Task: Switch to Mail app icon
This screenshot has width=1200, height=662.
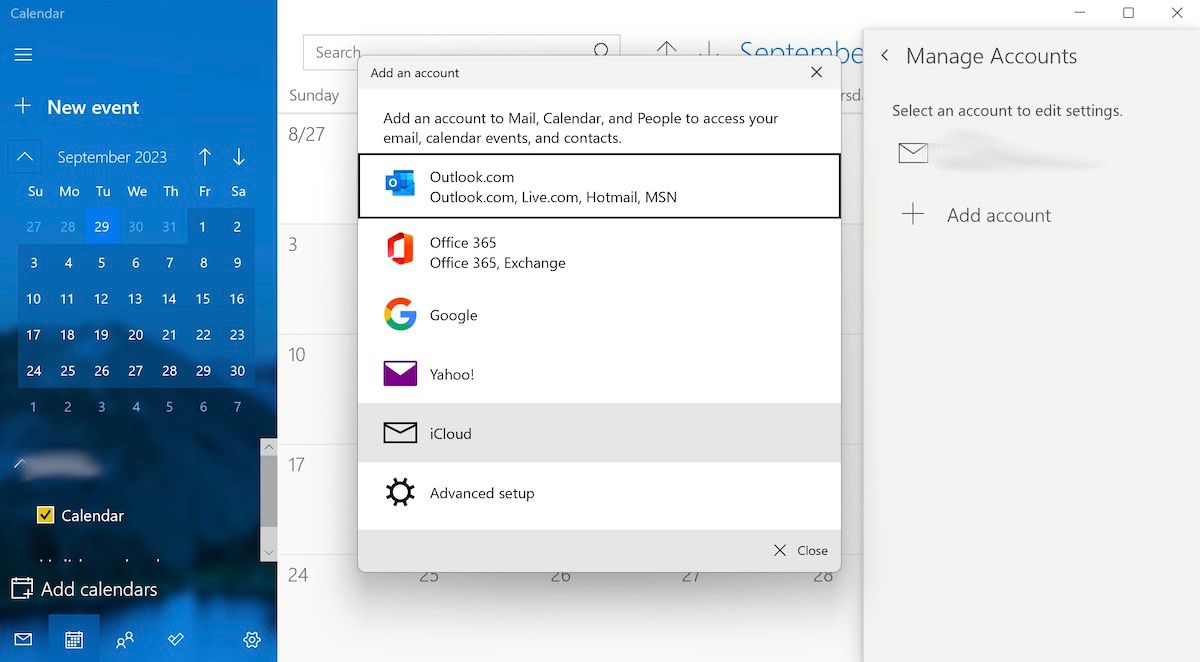Action: pos(23,640)
